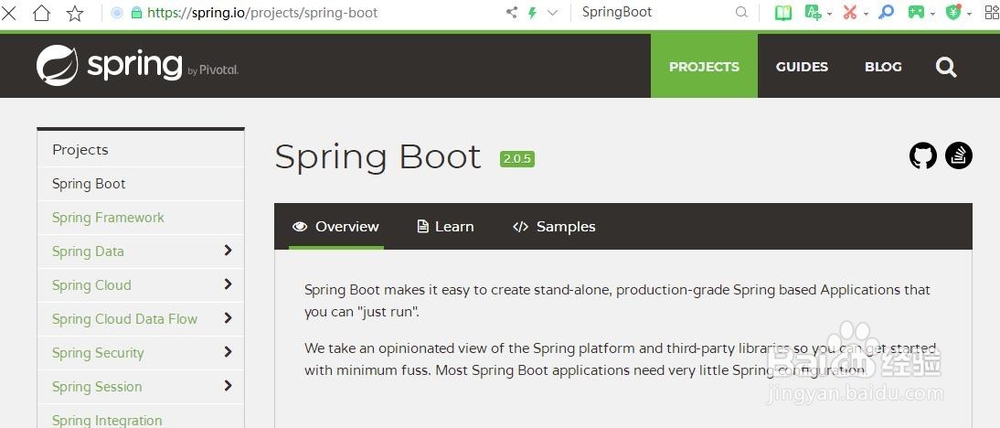
Task: Click the red scissors screenshot icon
Action: pos(850,13)
